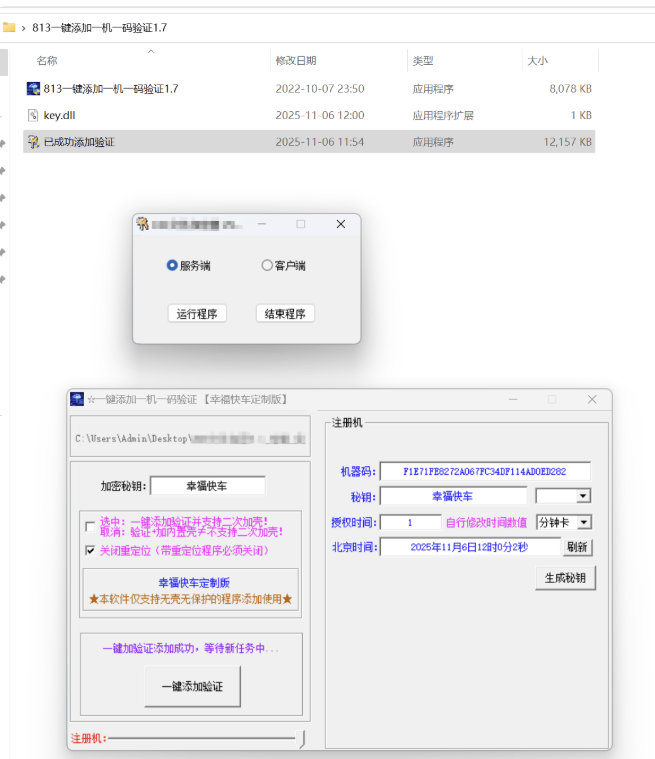The height and width of the screenshot is (759, 655).
Task: Click the 一键添加一机一码验证 window title icon
Action: point(77,399)
